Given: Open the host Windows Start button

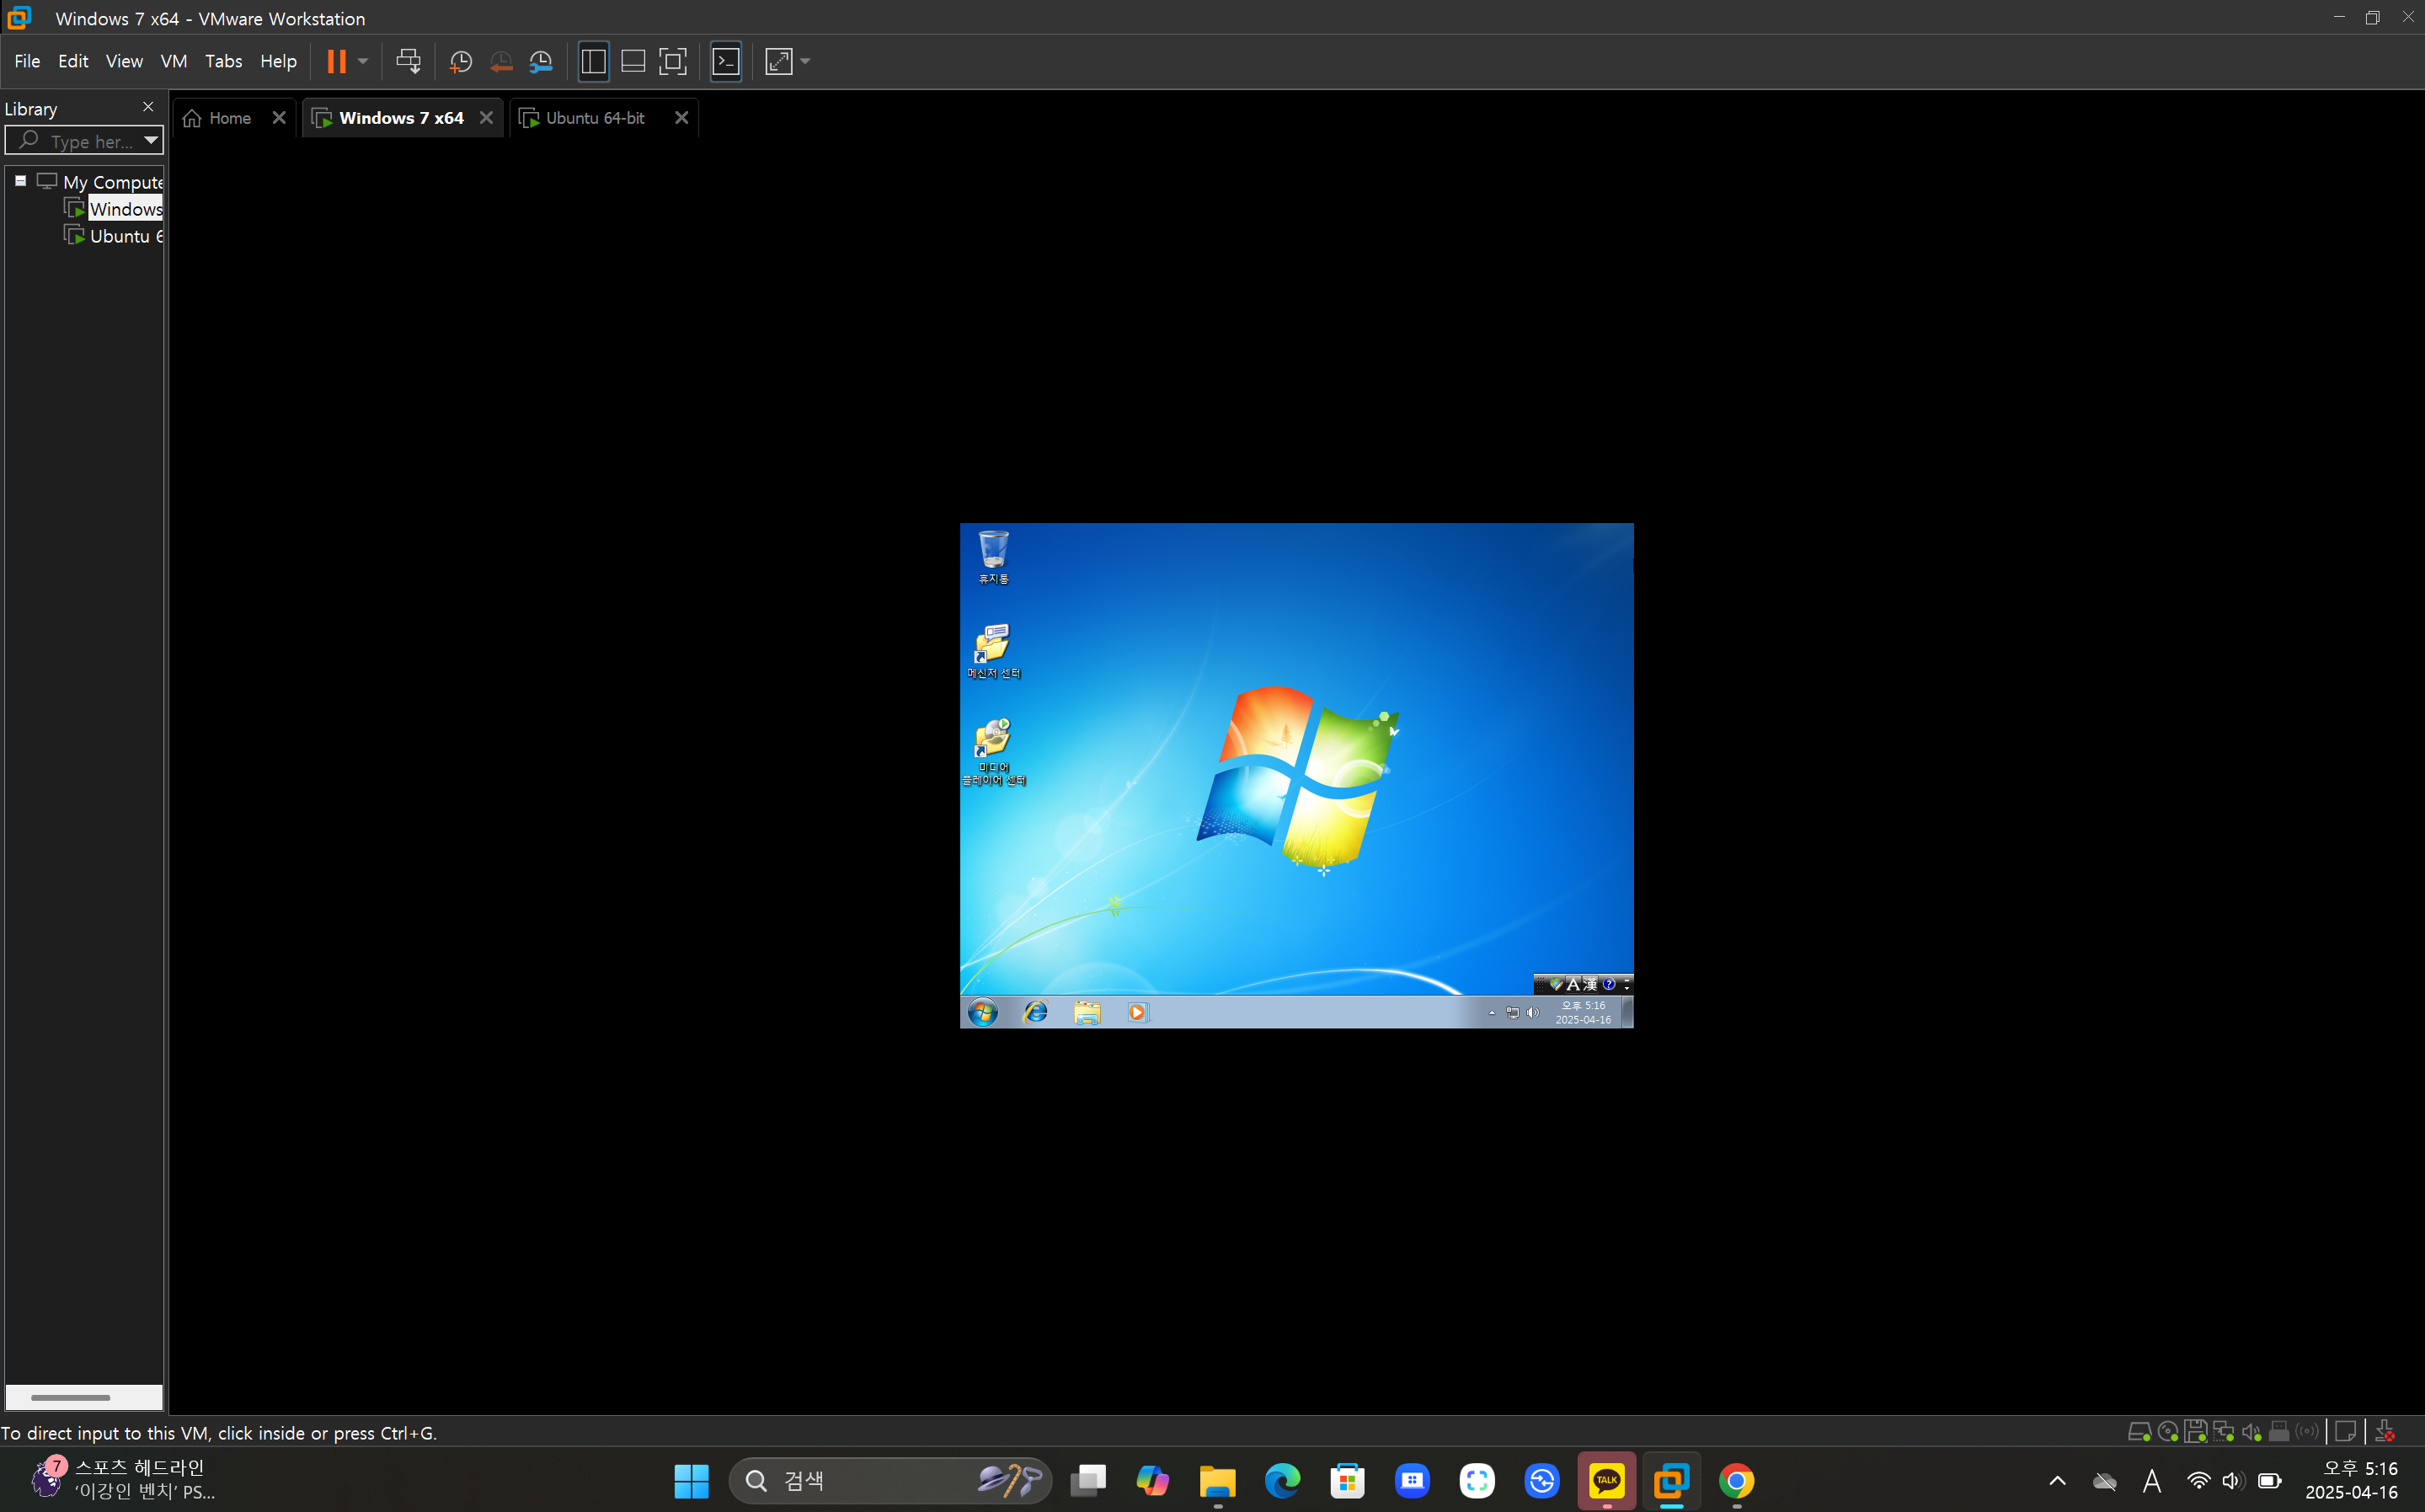Looking at the screenshot, I should point(691,1481).
